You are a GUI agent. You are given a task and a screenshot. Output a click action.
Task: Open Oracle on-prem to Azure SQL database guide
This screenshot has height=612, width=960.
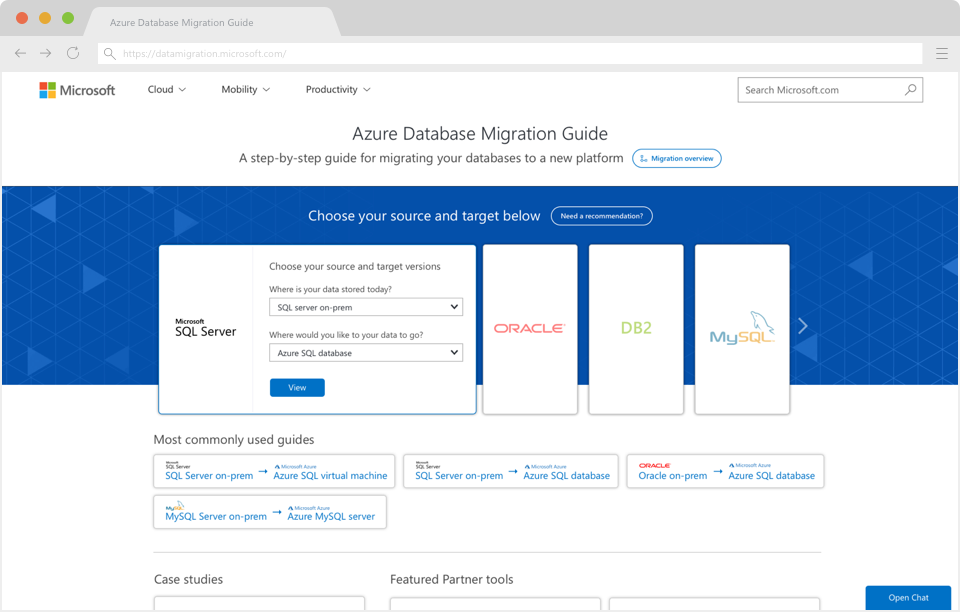click(x=726, y=471)
